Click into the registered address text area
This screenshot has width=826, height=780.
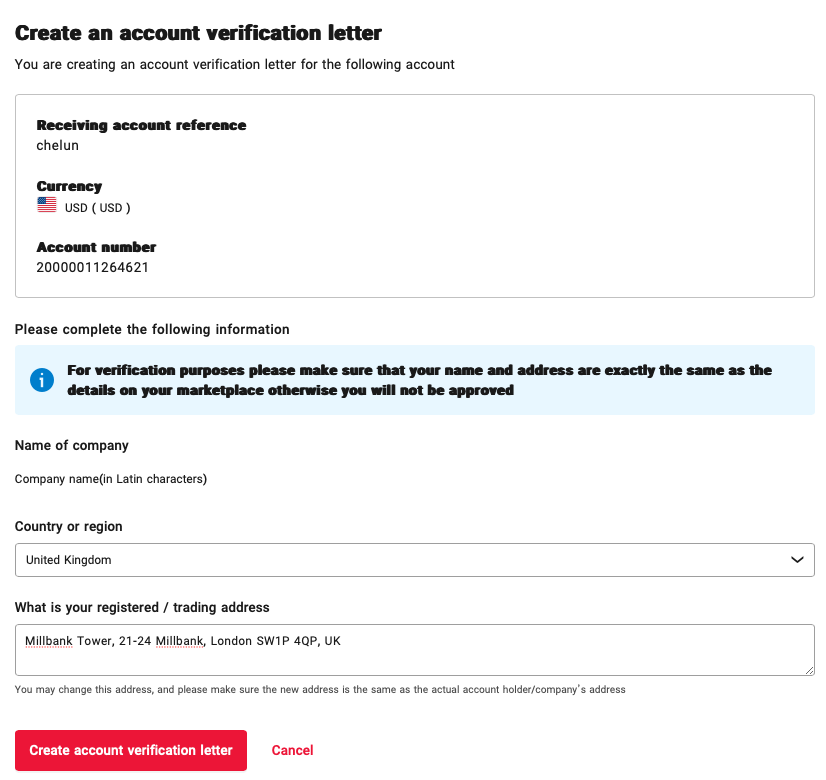414,650
